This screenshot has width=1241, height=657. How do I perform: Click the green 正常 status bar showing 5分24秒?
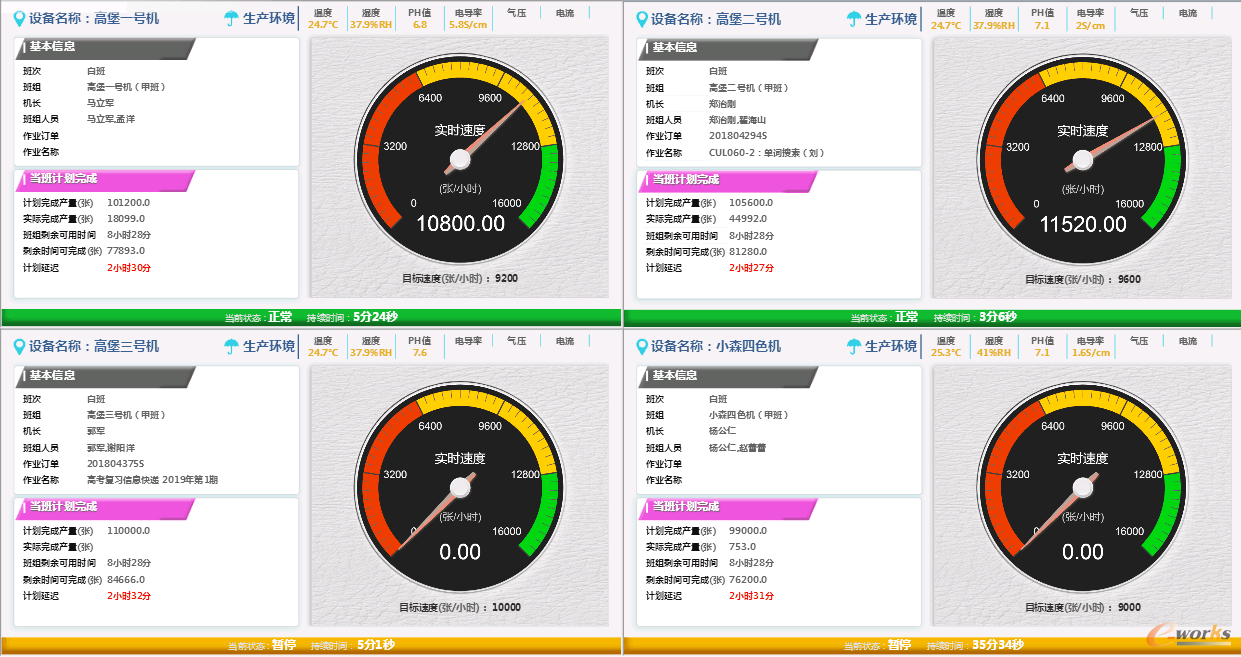pyautogui.click(x=310, y=318)
